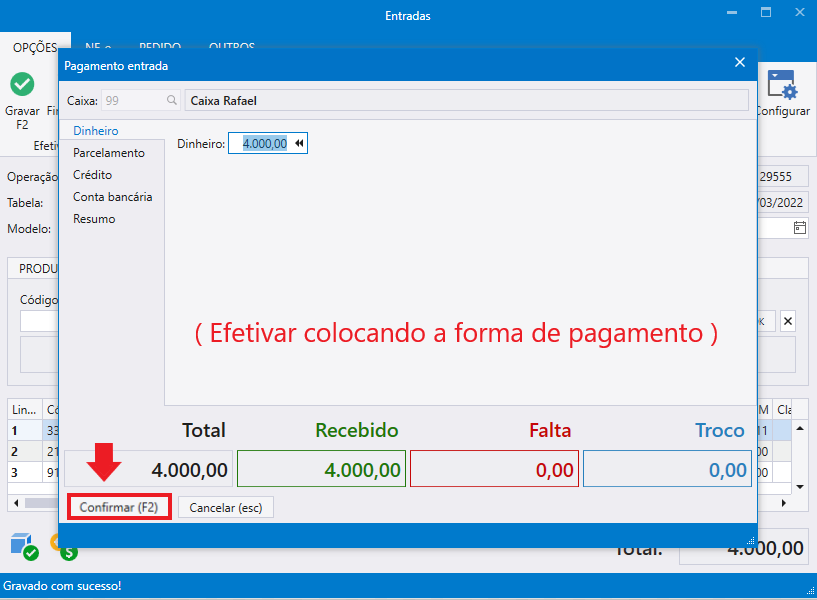
Task: Maximize the Entradas window
Action: point(766,12)
